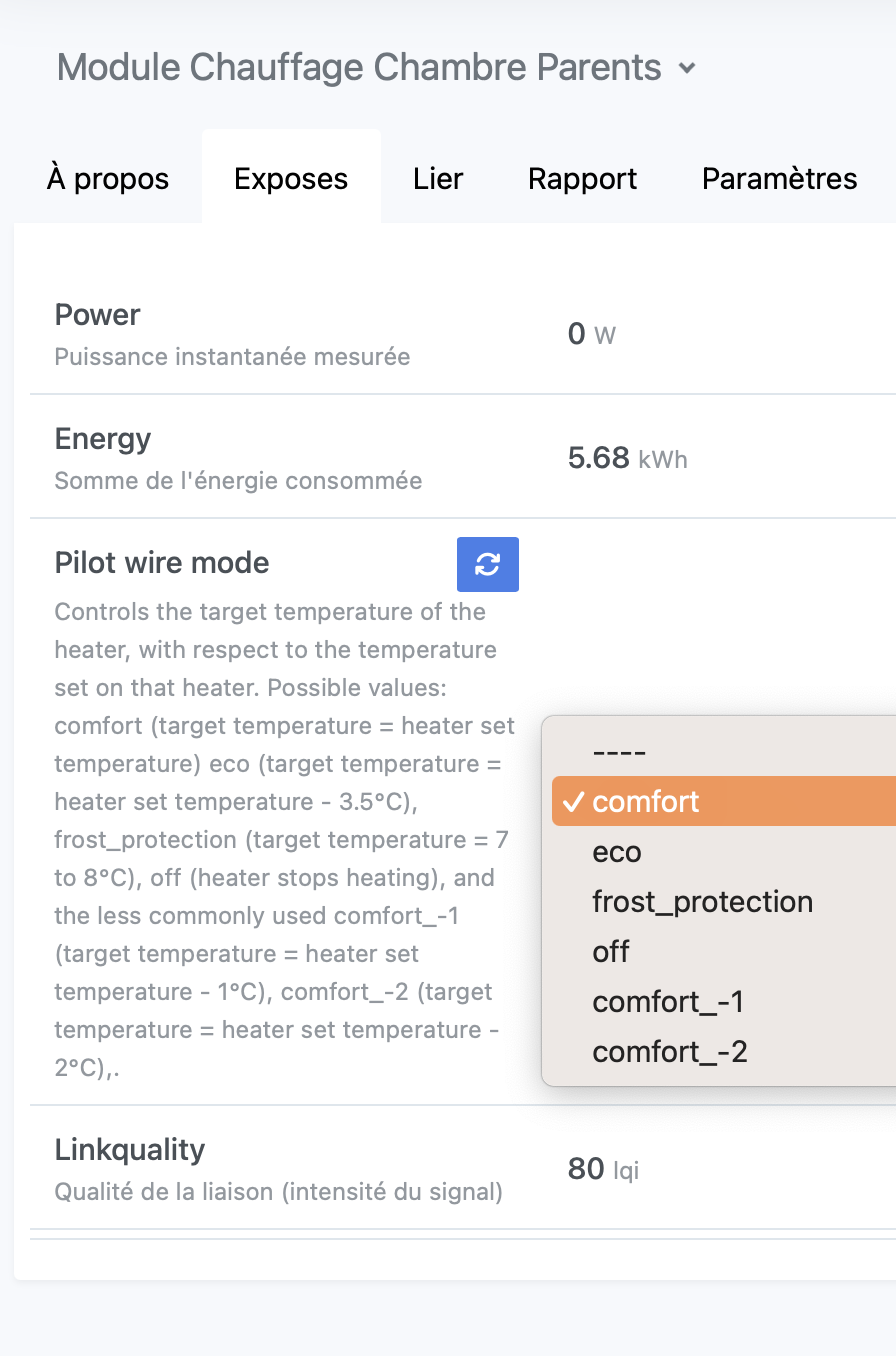Click the Power heading label
Image resolution: width=896 pixels, height=1356 pixels.
pyautogui.click(x=97, y=315)
